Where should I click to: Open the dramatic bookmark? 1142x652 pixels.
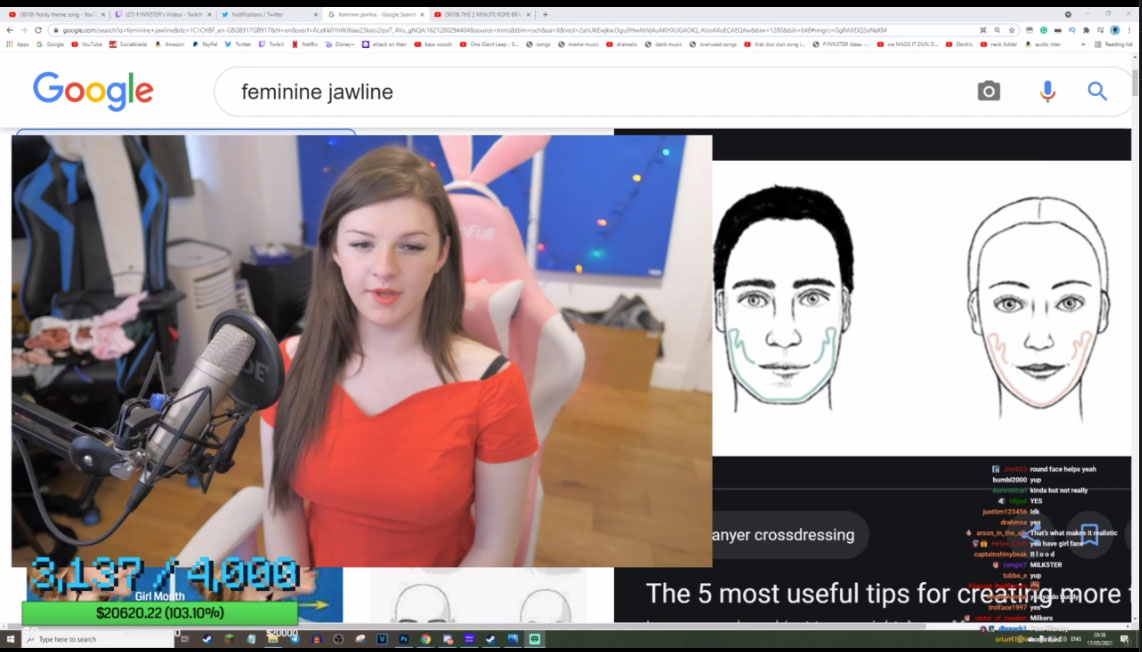point(621,44)
